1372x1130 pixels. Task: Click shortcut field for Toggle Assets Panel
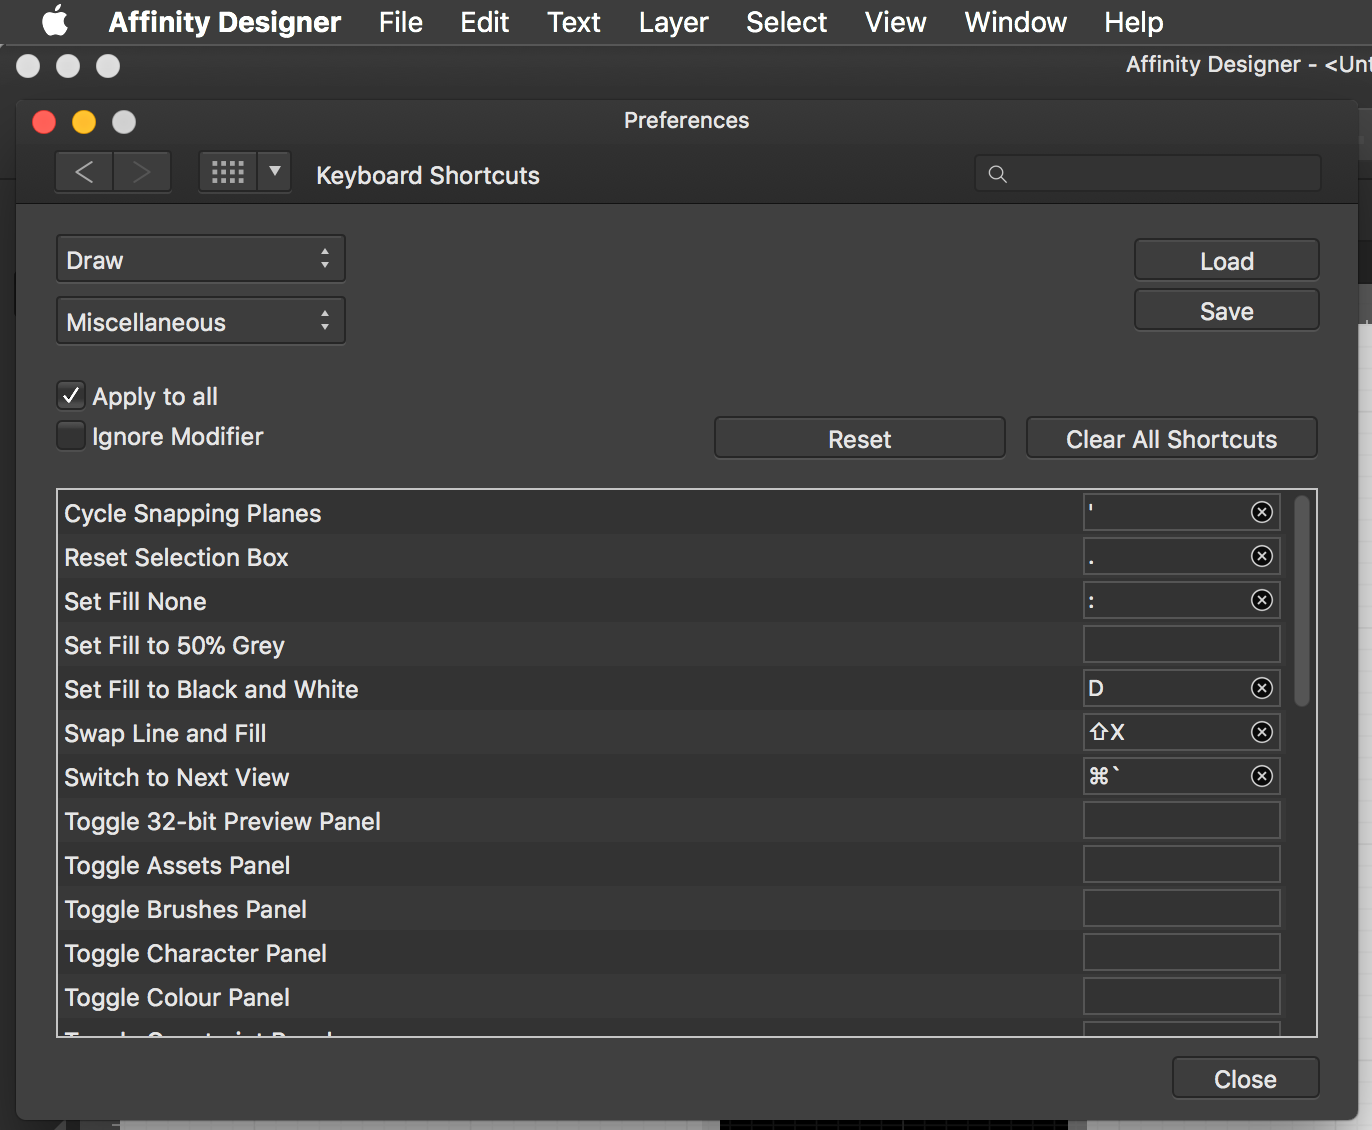(x=1182, y=864)
